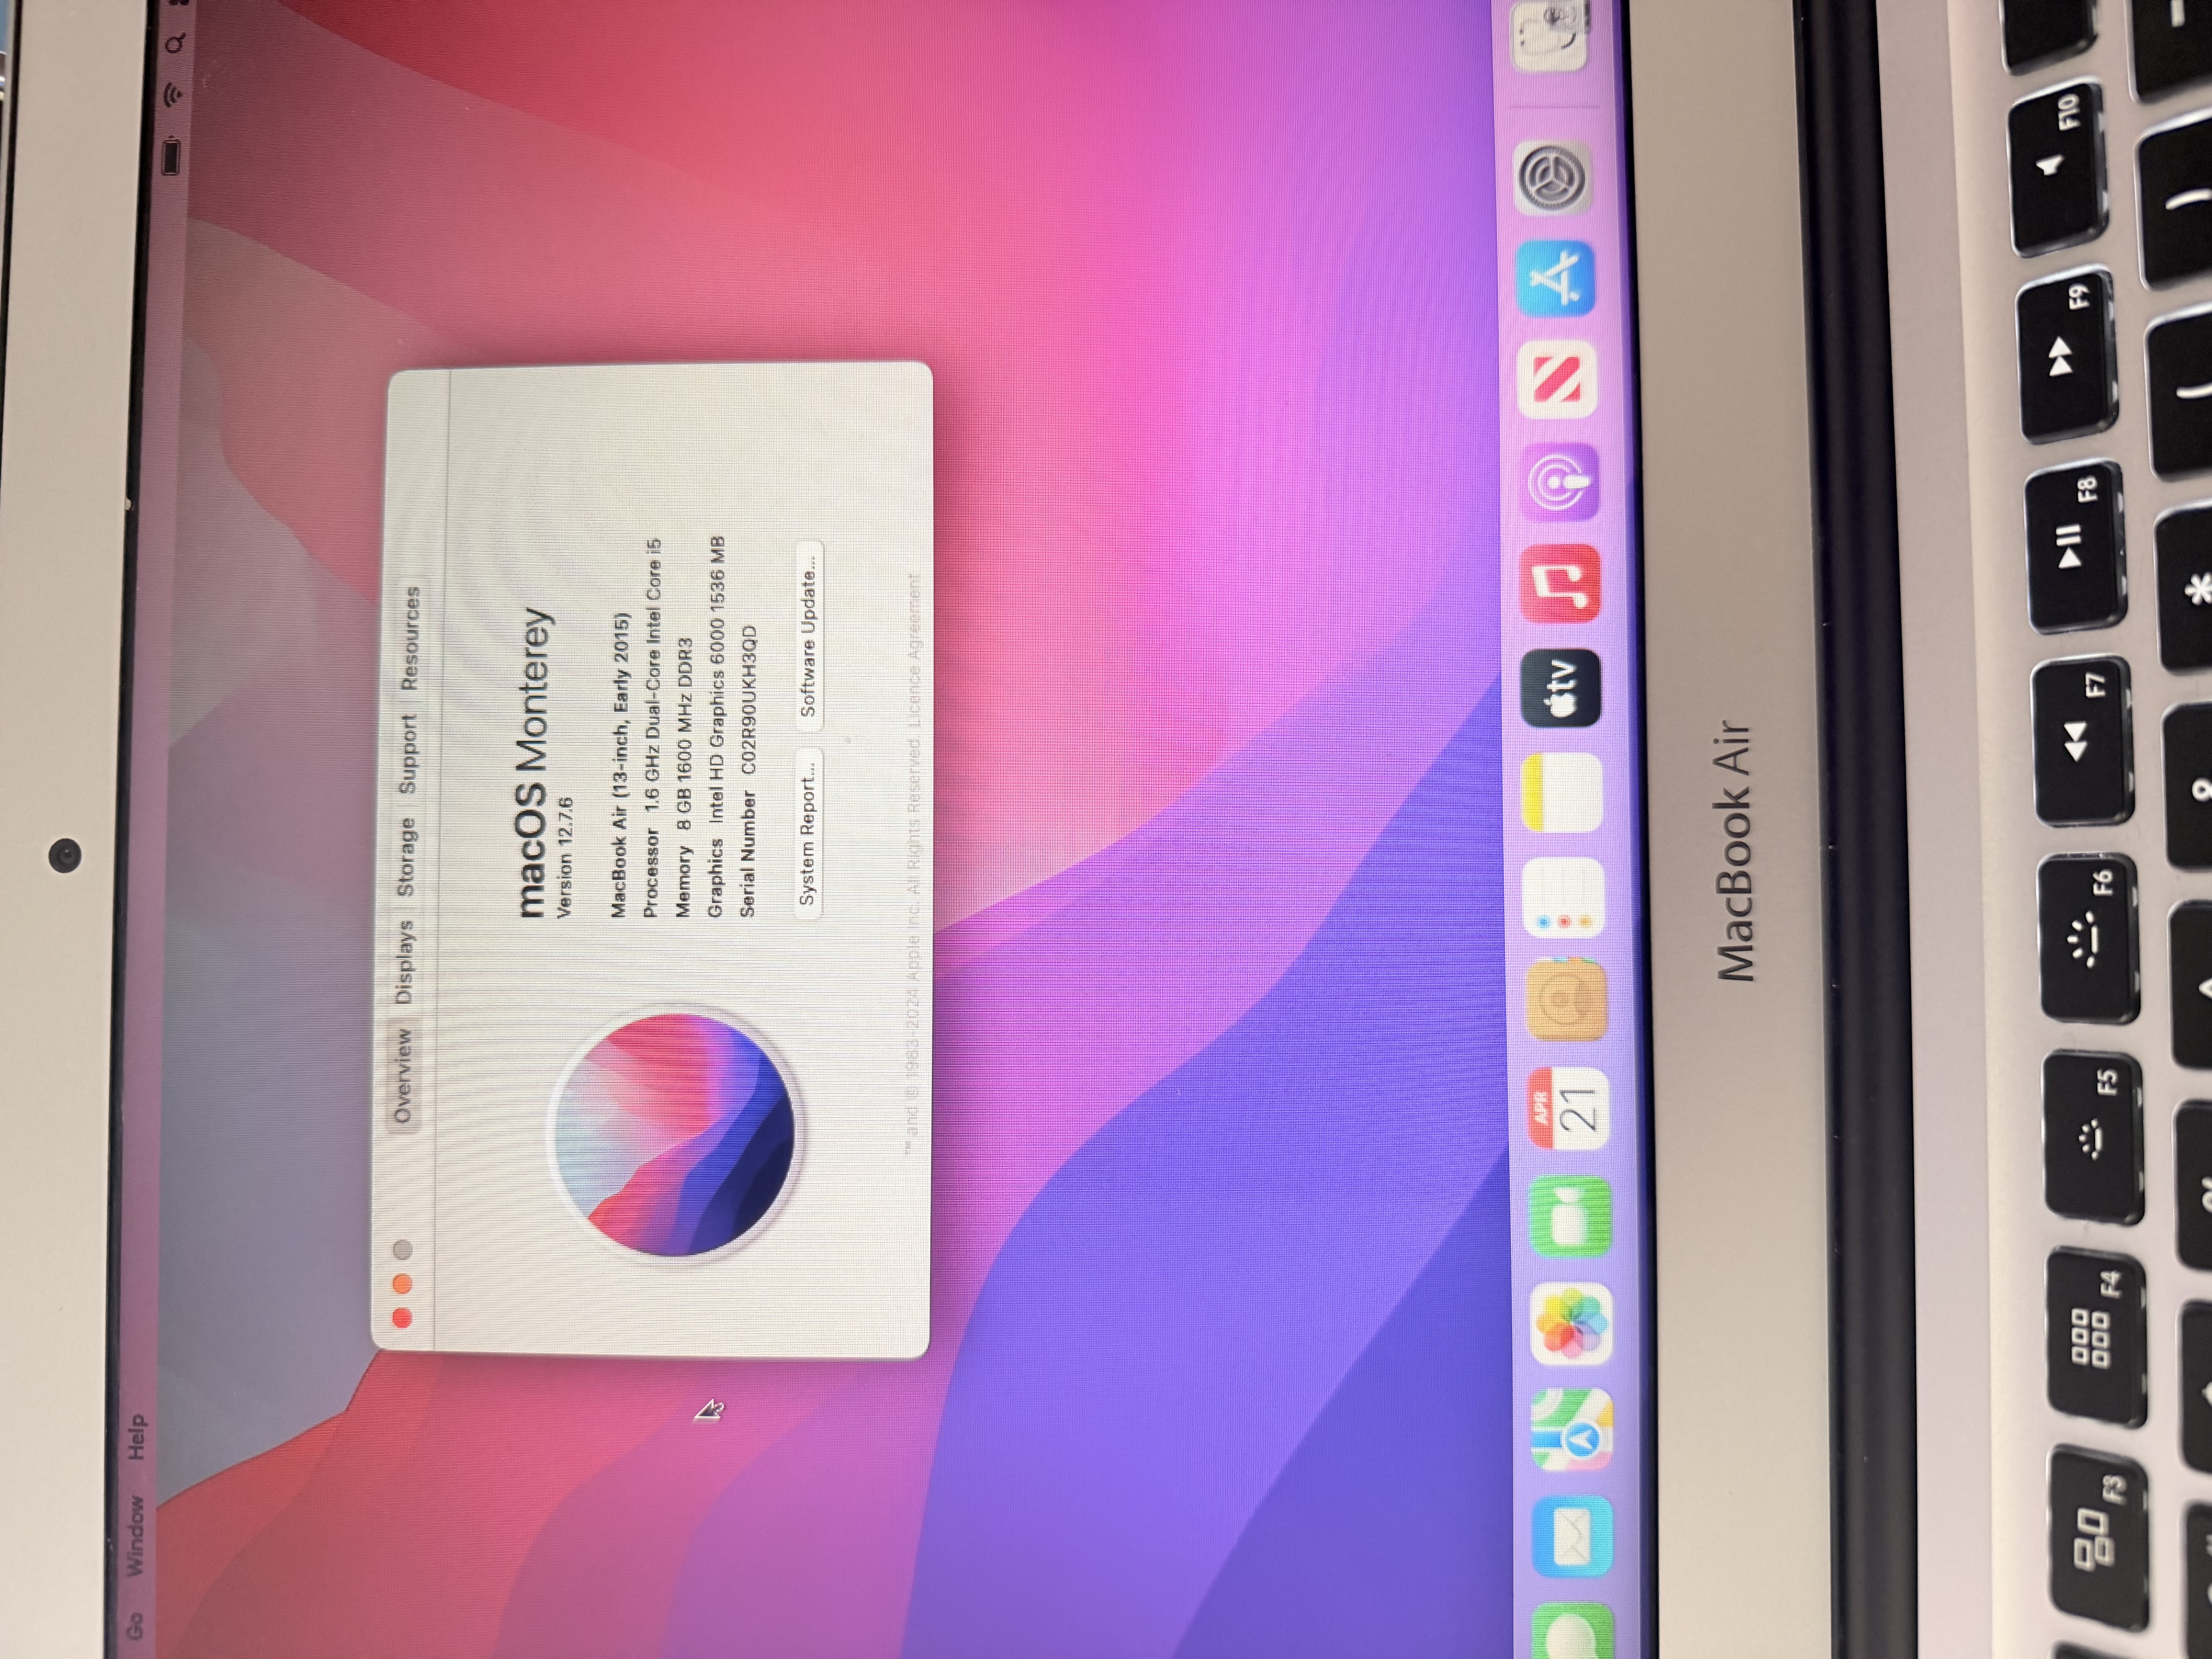The image size is (2212, 1659).
Task: Open Podcasts from the Dock
Action: coord(1560,482)
